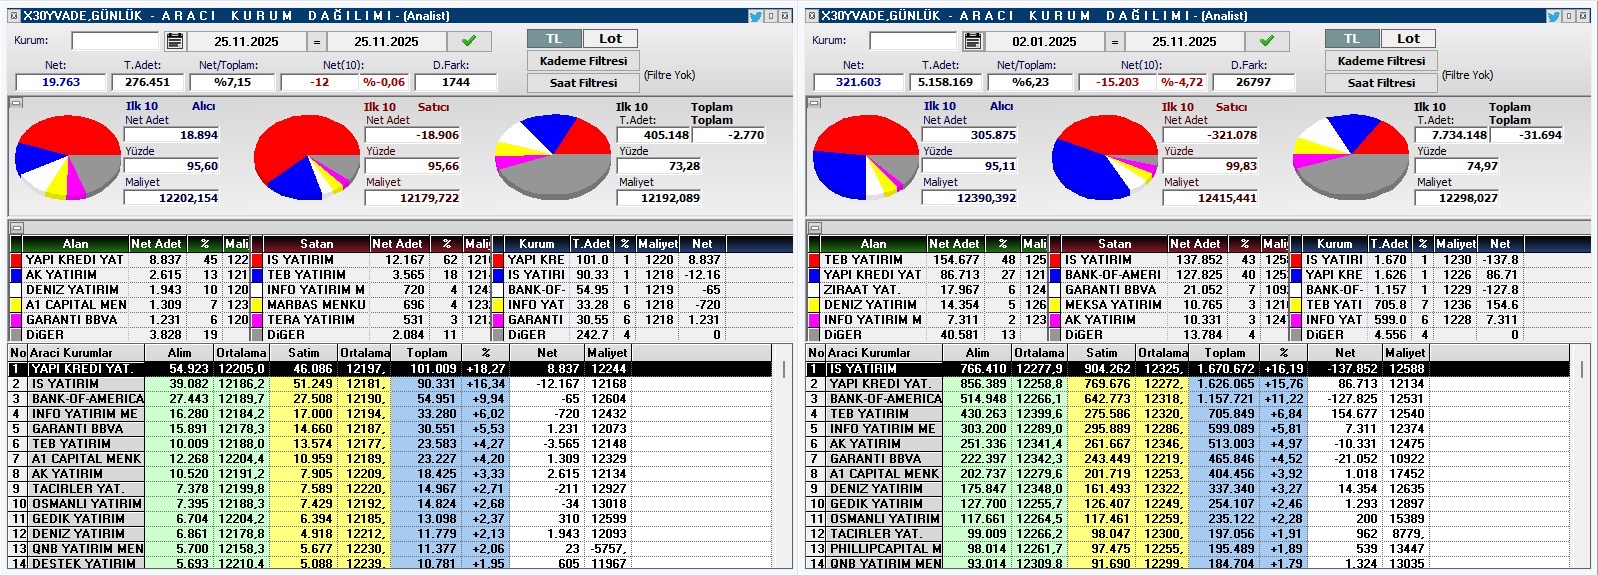Click the Twitter bird icon in the left window

point(756,16)
